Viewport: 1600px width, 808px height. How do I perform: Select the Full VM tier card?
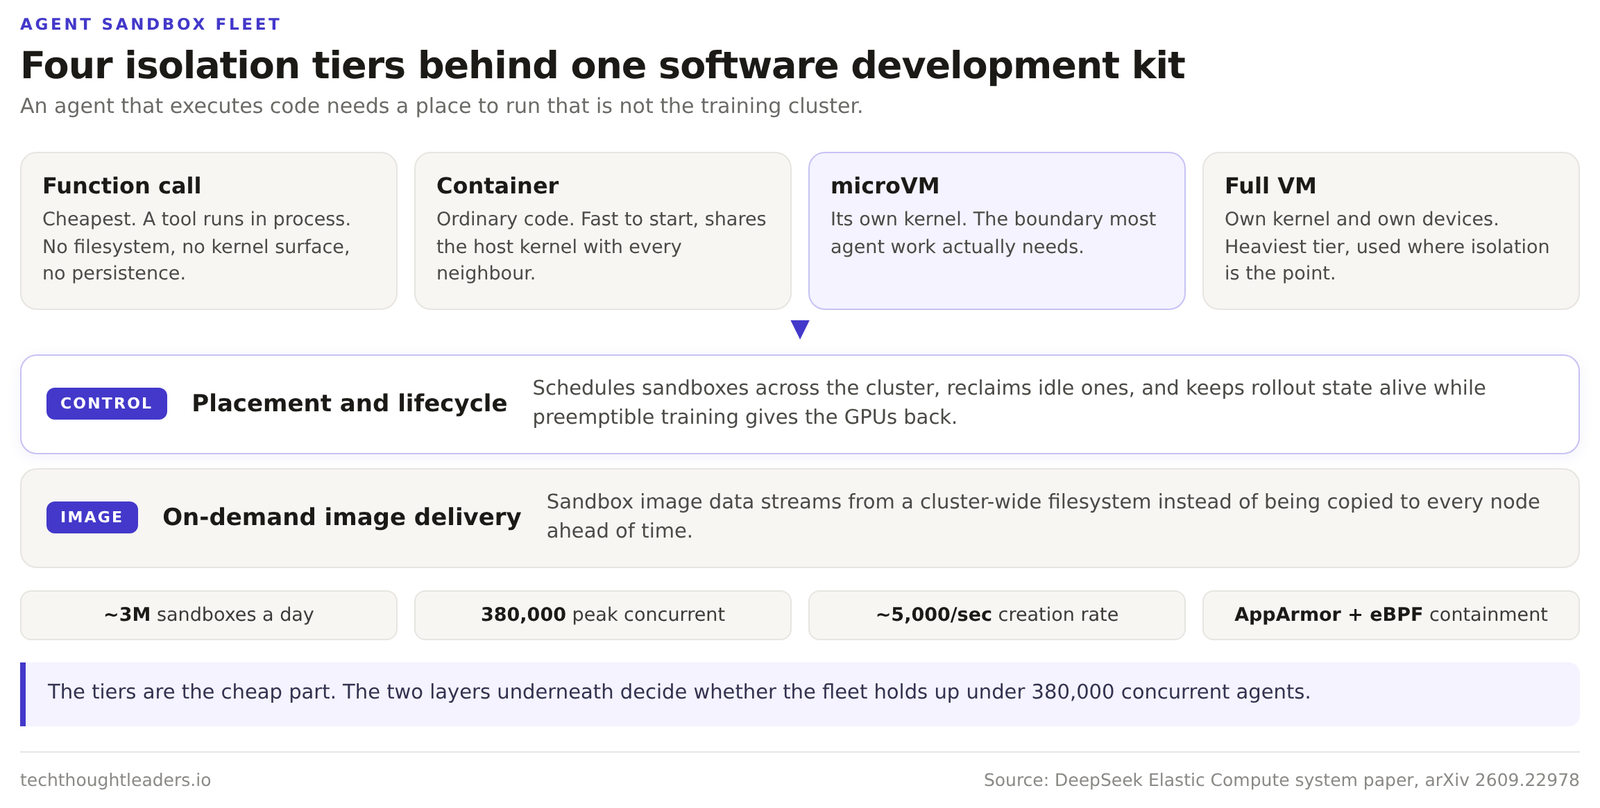1391,231
